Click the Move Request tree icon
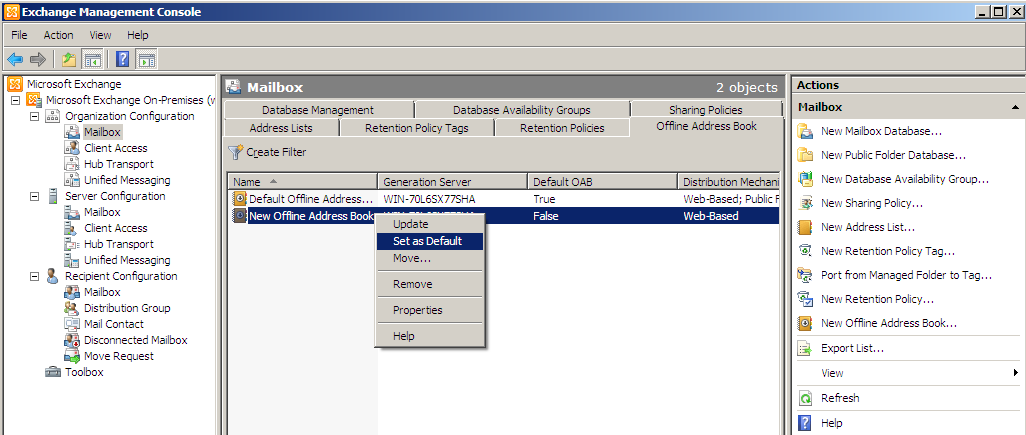1026x435 pixels. 72,357
